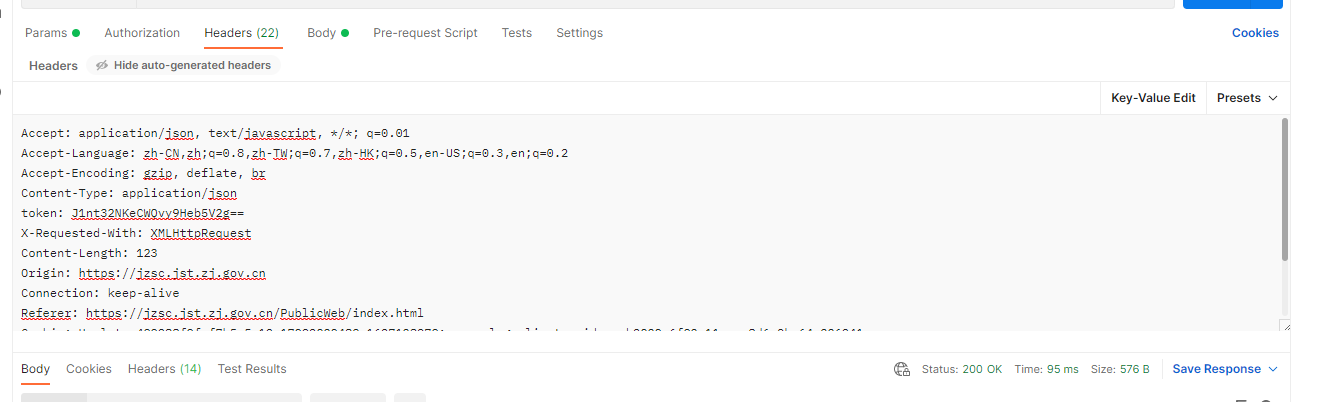Open the request Body tab
This screenshot has width=1318, height=402.
point(322,33)
